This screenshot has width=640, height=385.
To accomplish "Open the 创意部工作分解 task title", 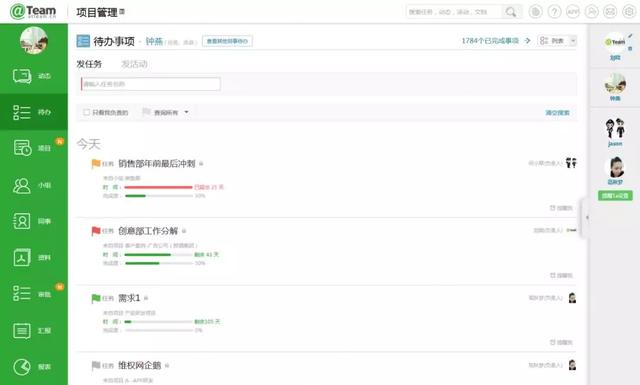I will 148,231.
